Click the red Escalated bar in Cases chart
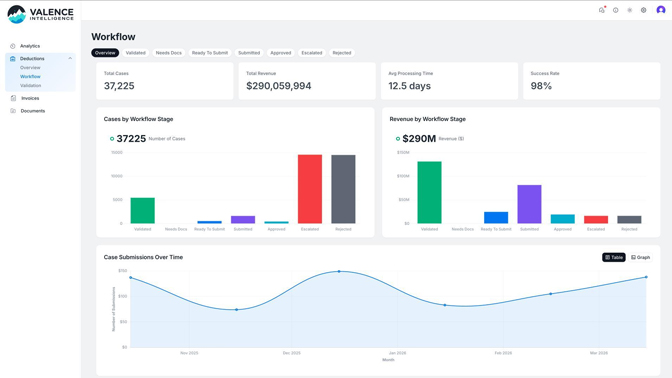The height and width of the screenshot is (378, 672). (310, 189)
